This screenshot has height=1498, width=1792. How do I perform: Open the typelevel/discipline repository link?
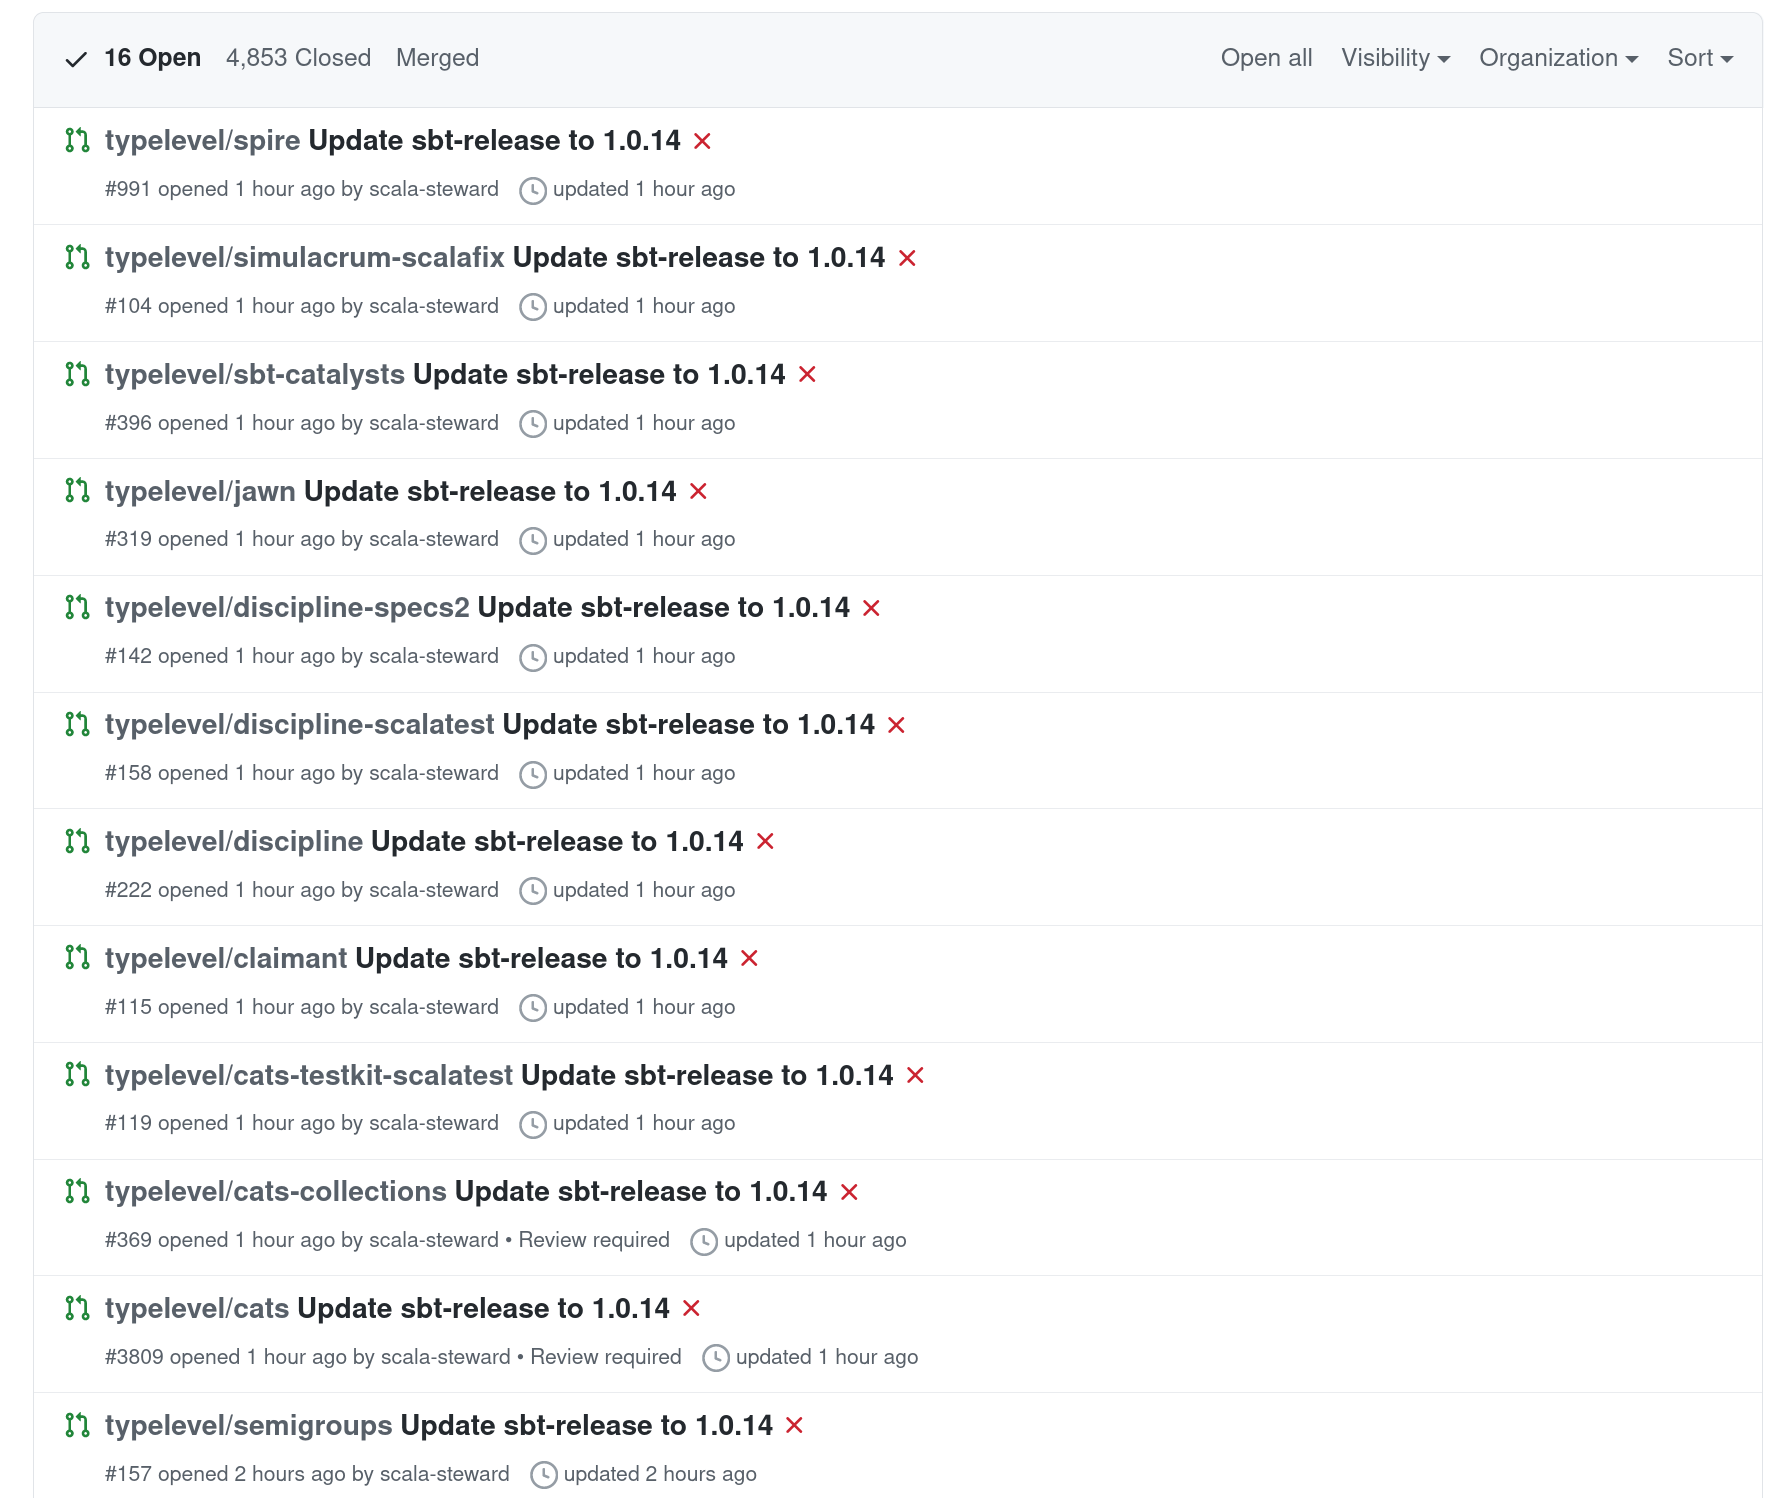[x=234, y=842]
